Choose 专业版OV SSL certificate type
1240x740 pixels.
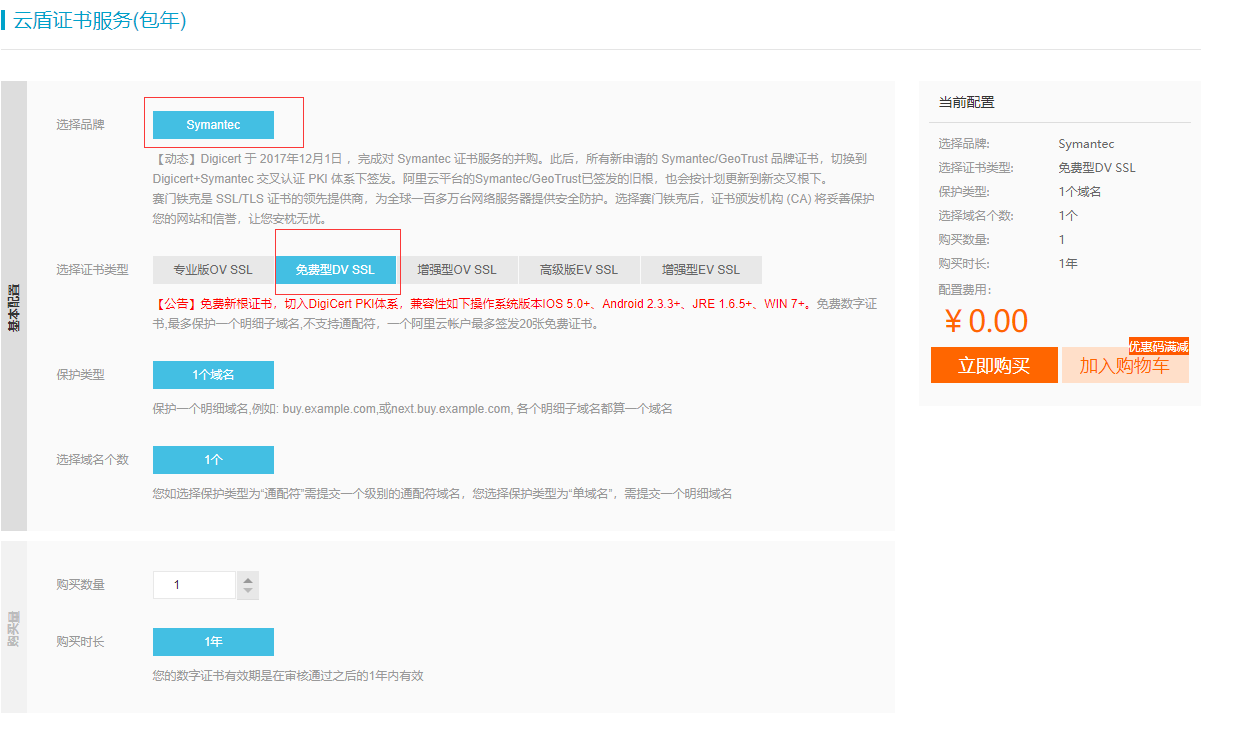(x=213, y=270)
